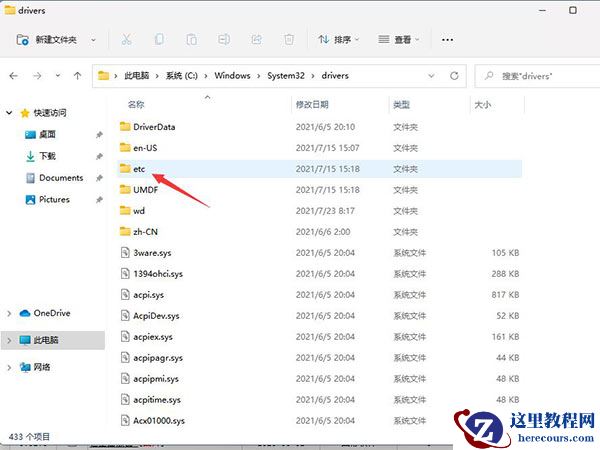Screen dimensions: 600x450
Task: Go back with the left arrow
Action: 14,76
